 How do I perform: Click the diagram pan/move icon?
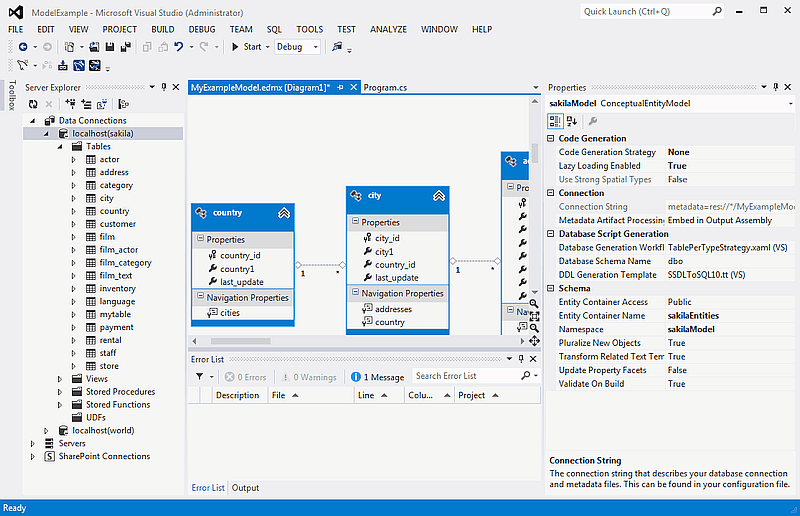tap(534, 340)
